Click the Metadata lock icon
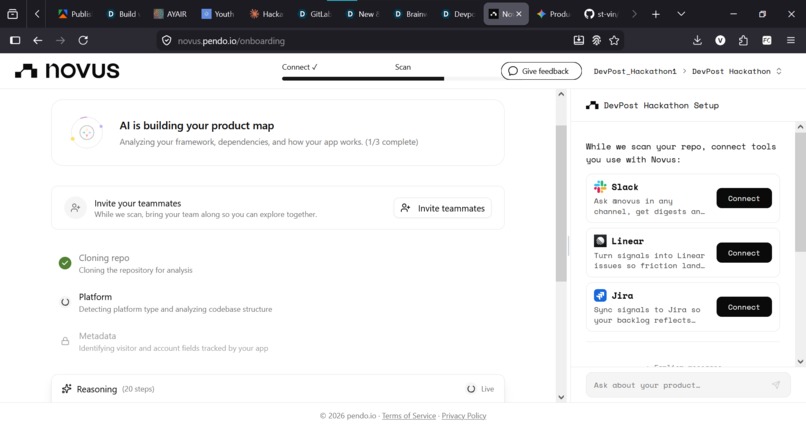Image resolution: width=806 pixels, height=428 pixels. click(65, 341)
